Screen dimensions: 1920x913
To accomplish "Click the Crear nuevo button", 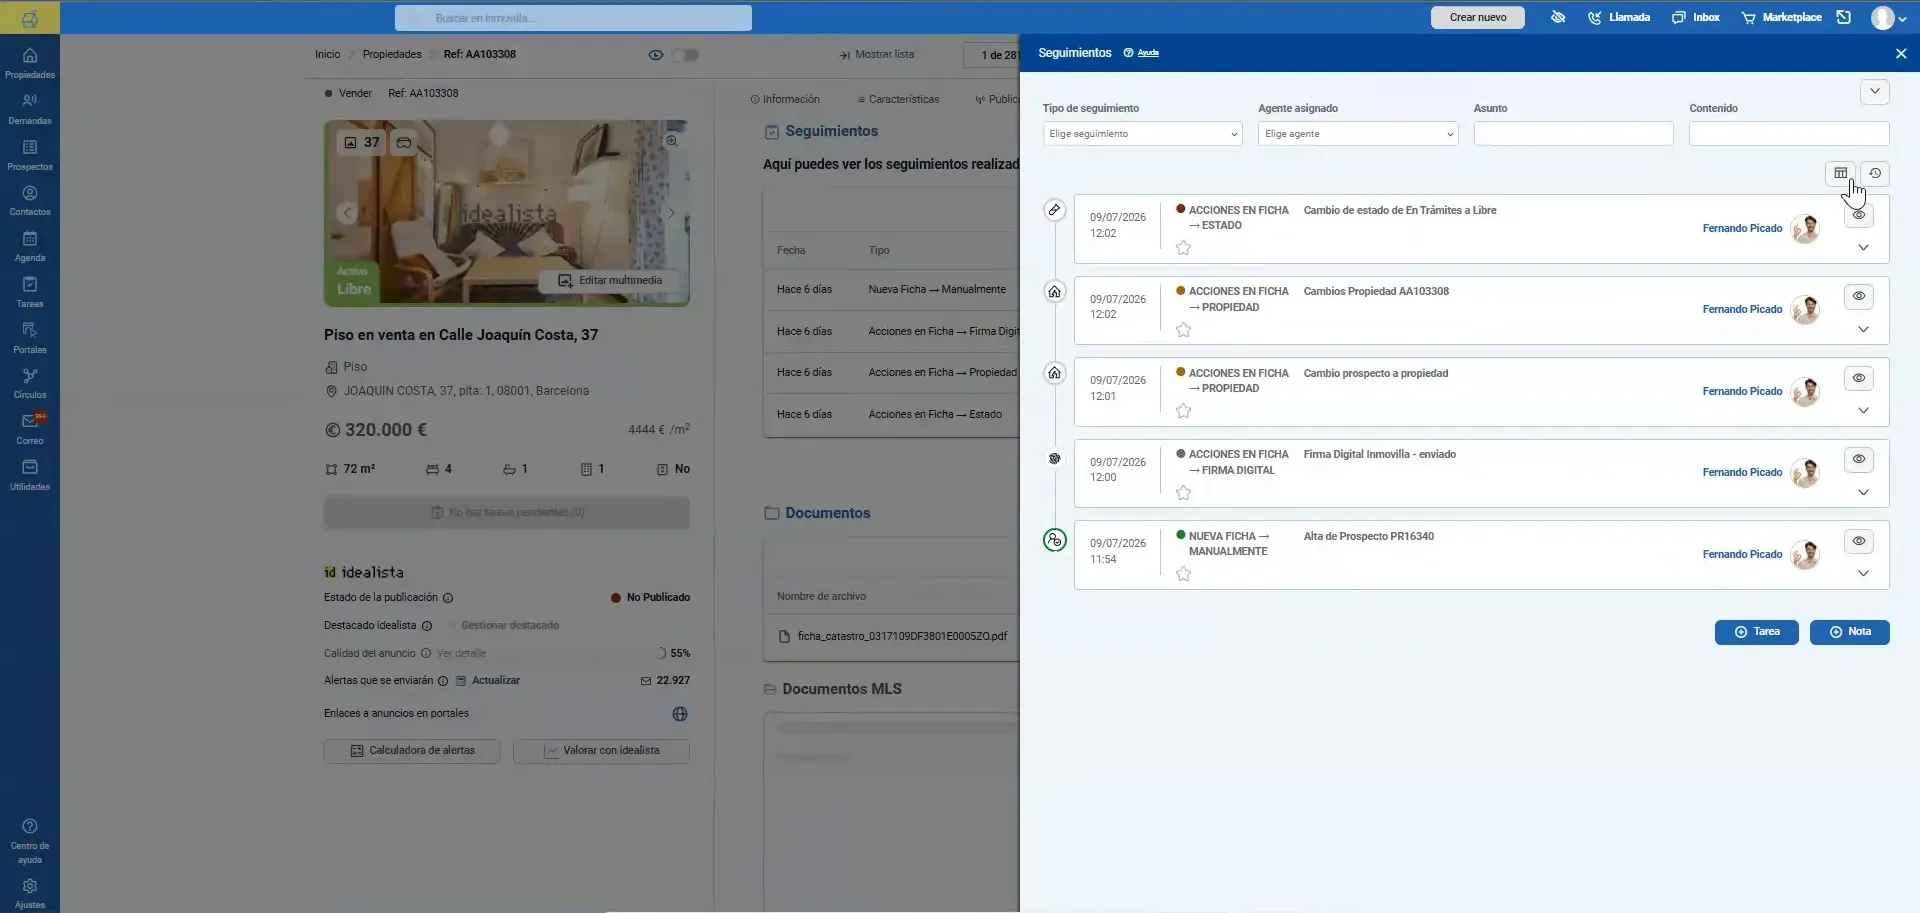I will [x=1478, y=17].
